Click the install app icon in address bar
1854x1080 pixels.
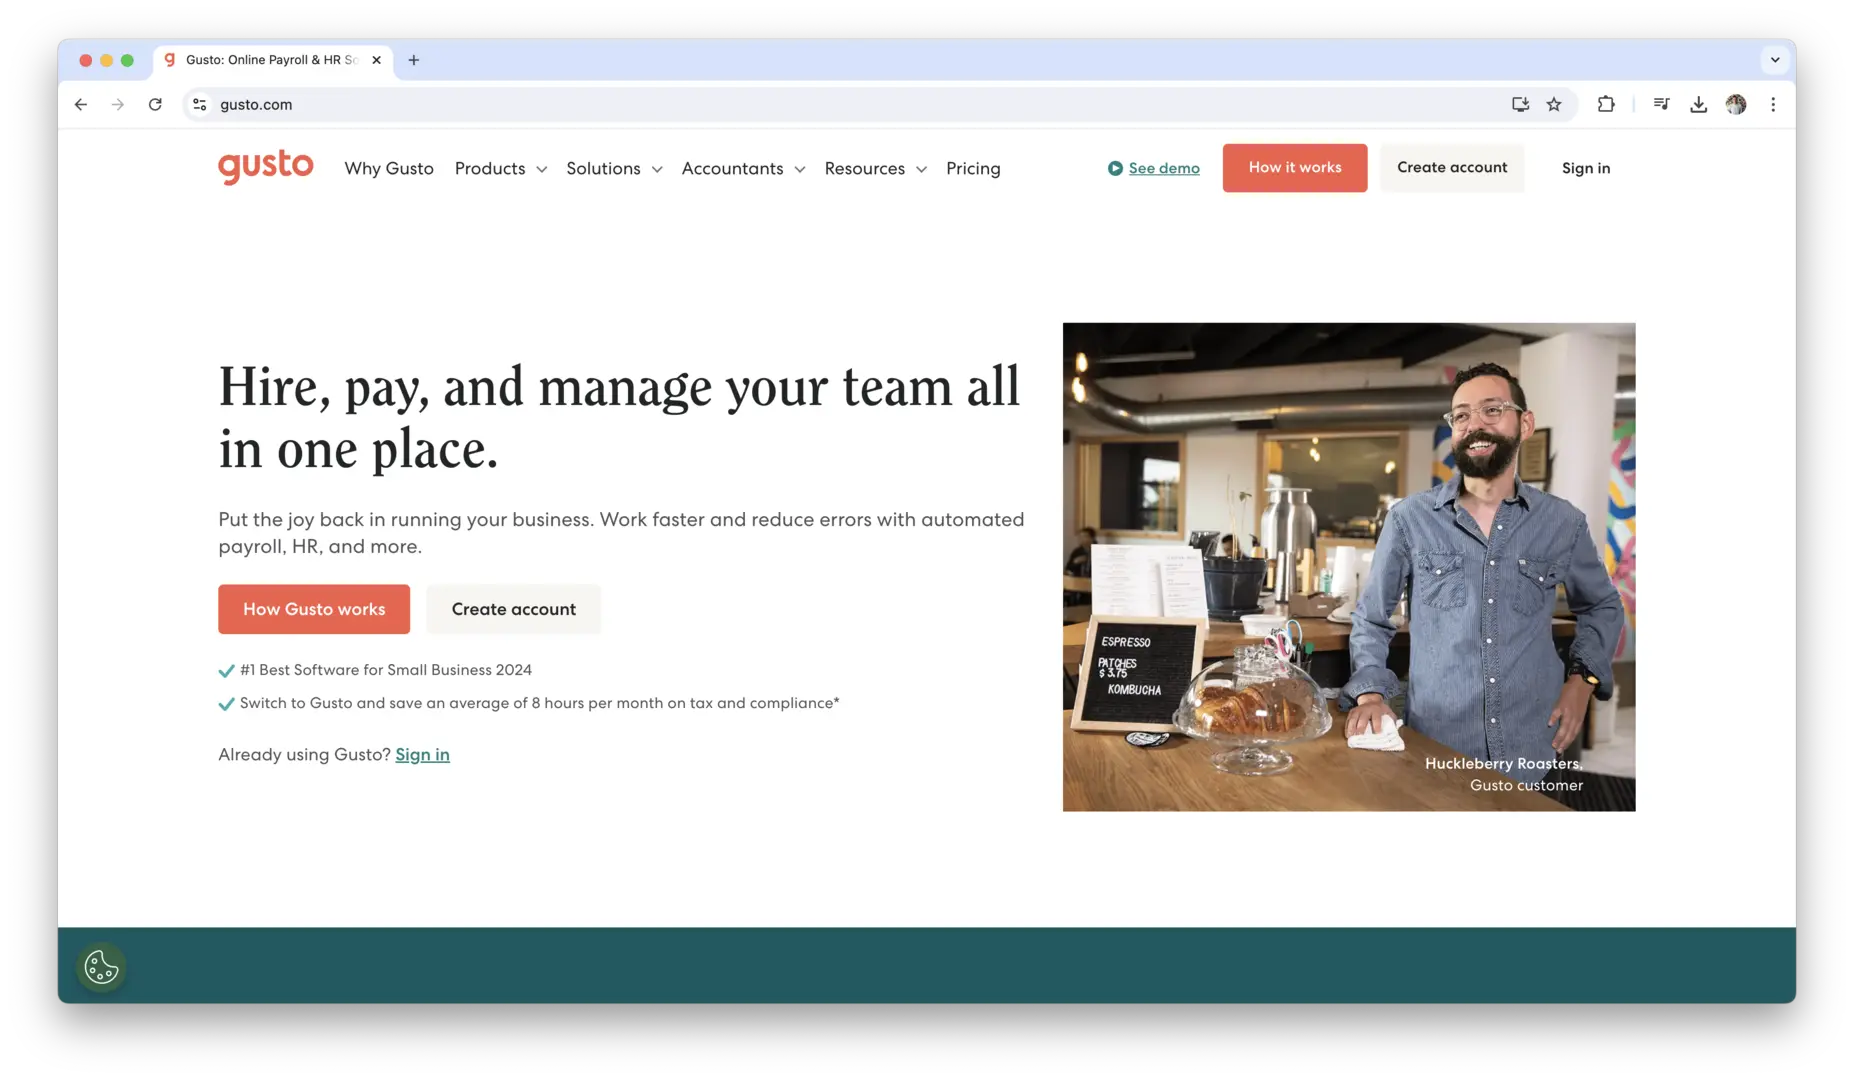point(1520,104)
